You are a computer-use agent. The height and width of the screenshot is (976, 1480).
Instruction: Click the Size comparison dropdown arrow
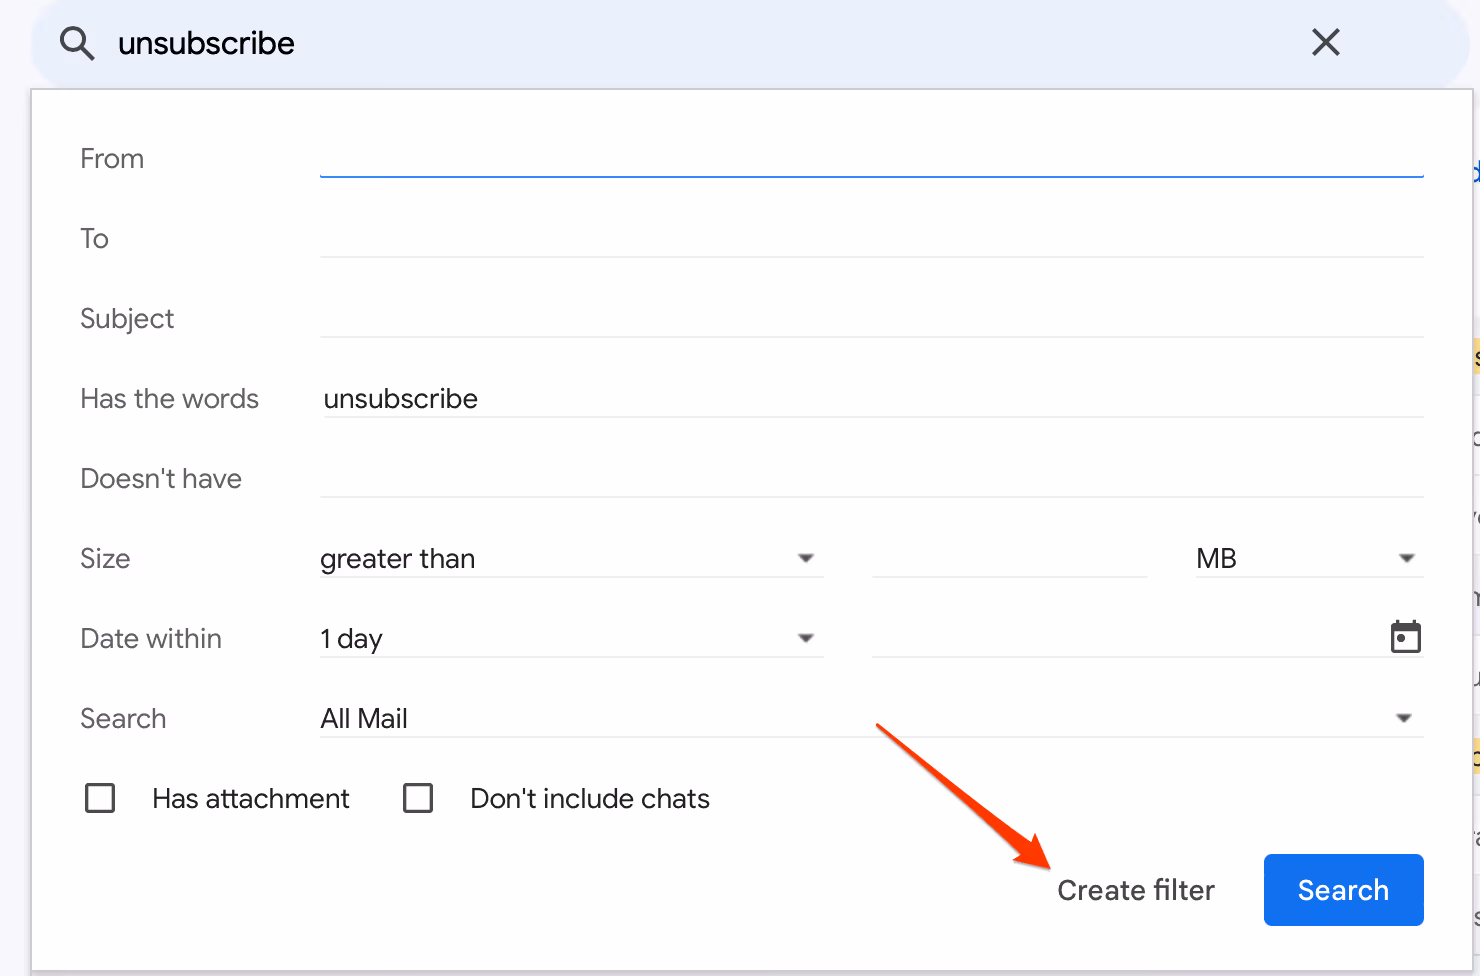[806, 558]
